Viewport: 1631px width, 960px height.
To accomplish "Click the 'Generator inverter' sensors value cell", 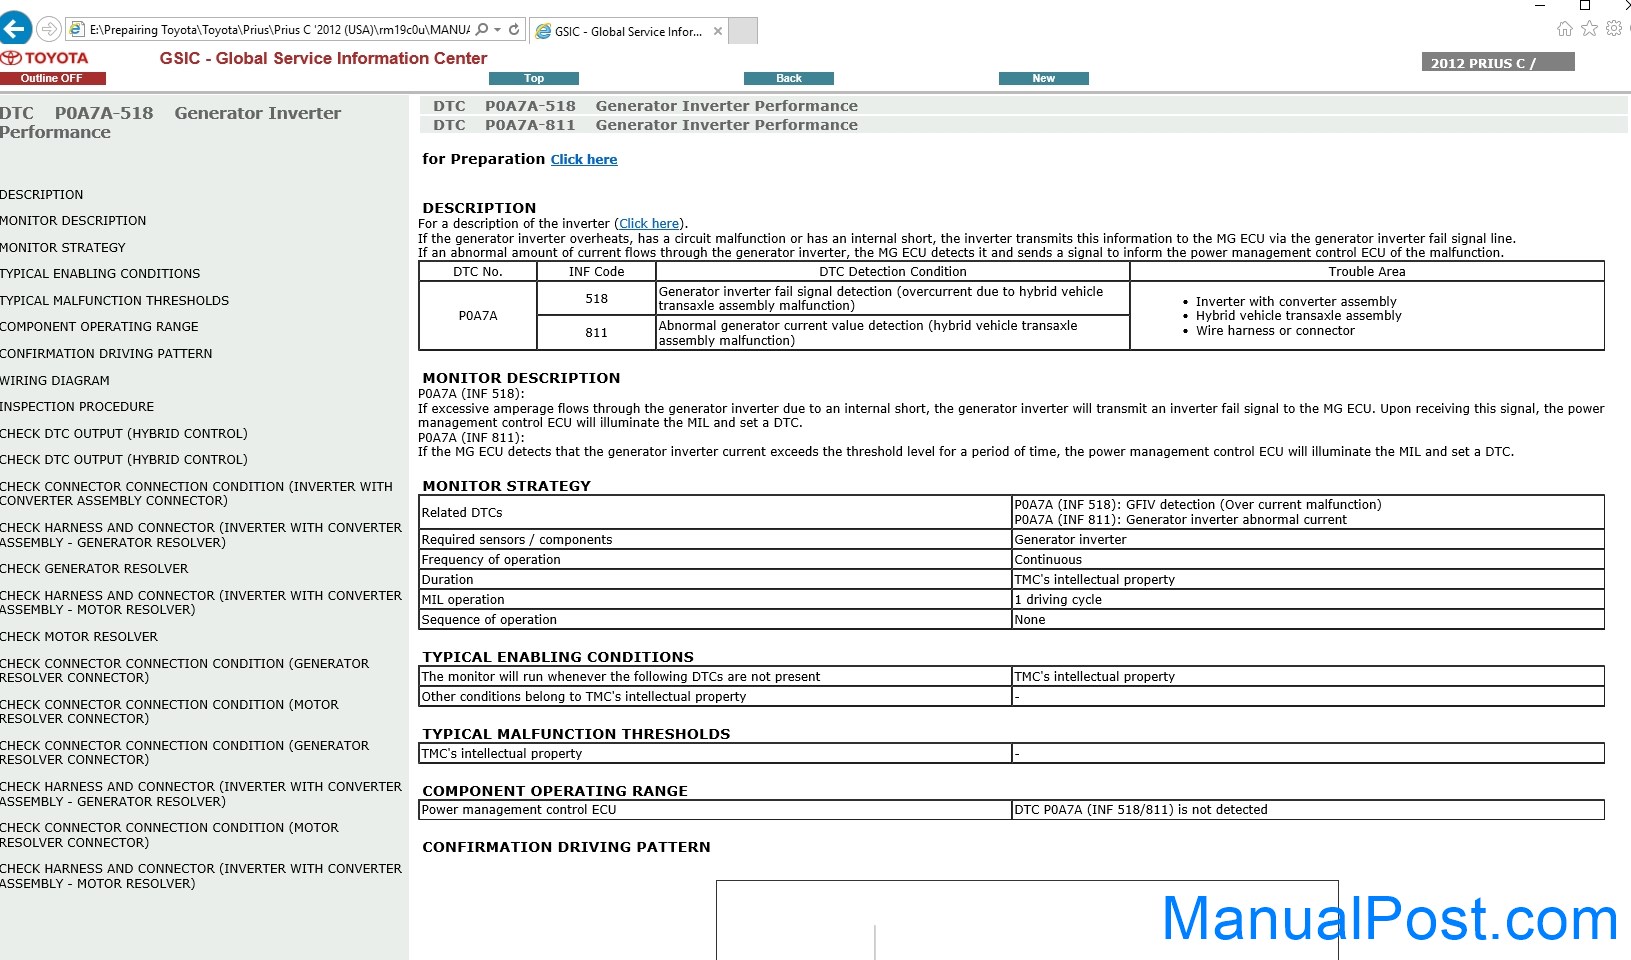I will 1308,540.
